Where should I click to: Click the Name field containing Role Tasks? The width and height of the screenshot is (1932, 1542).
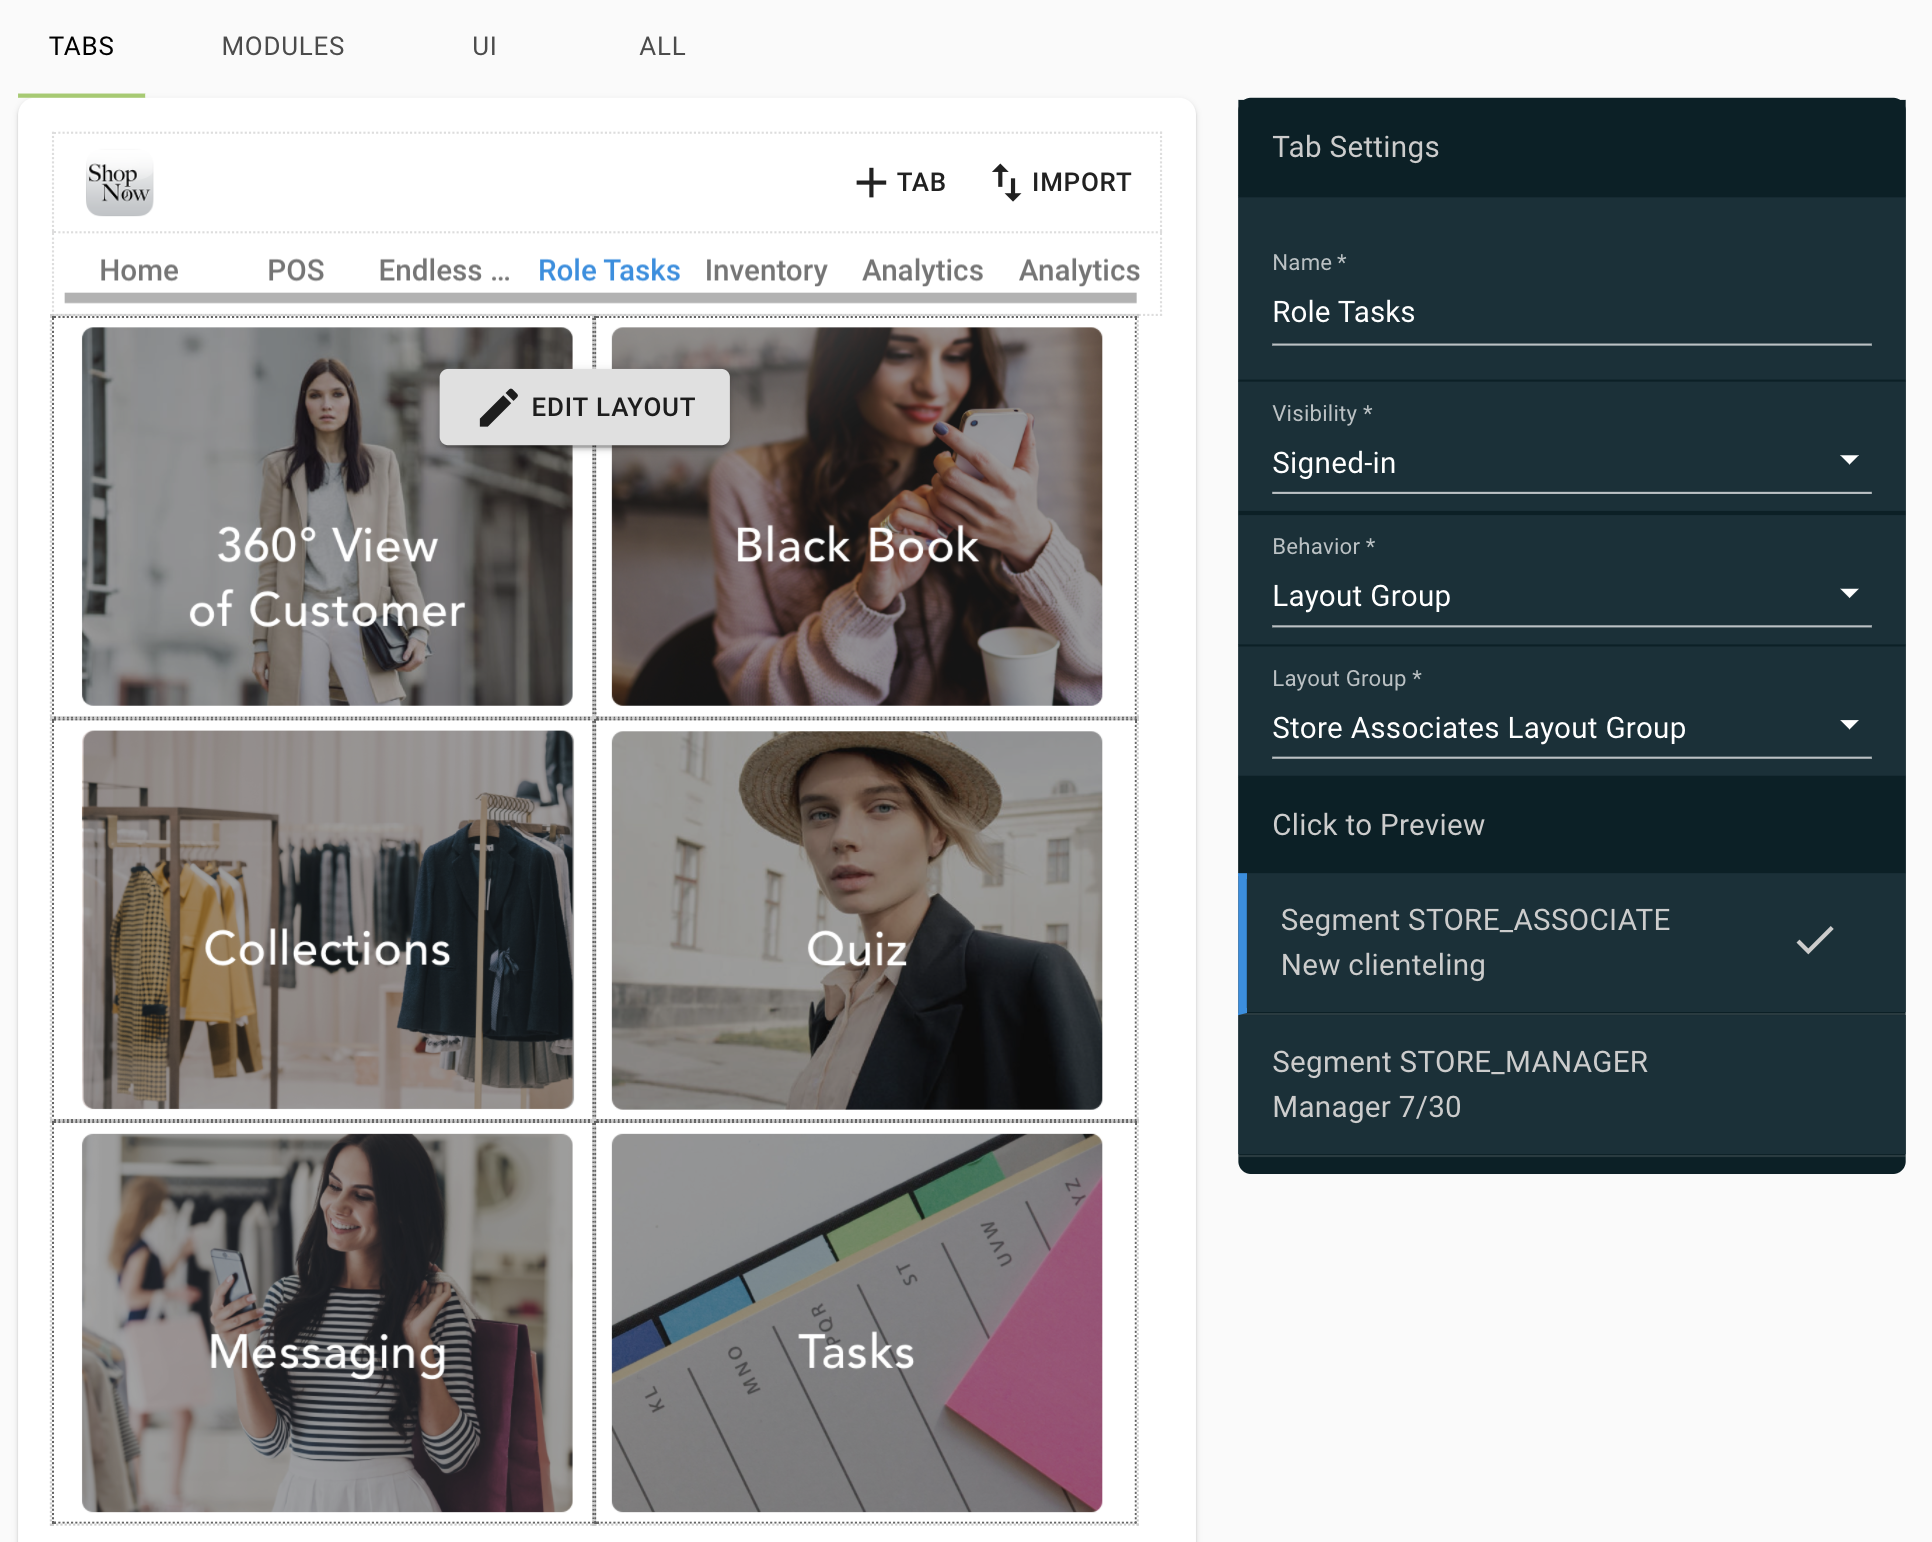pos(1571,313)
